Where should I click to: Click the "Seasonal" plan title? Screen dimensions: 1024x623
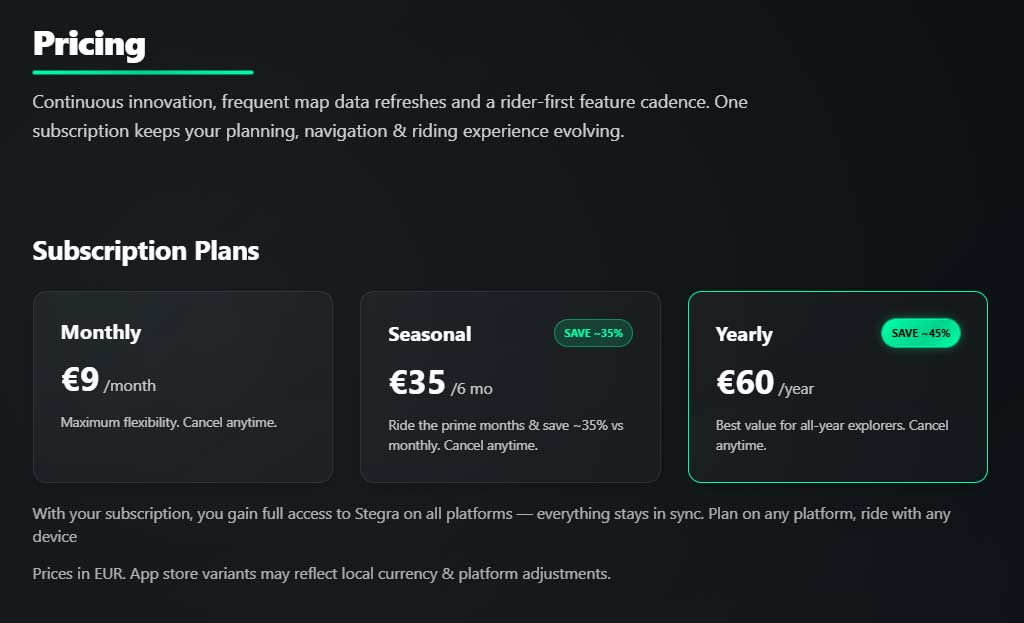pyautogui.click(x=430, y=334)
